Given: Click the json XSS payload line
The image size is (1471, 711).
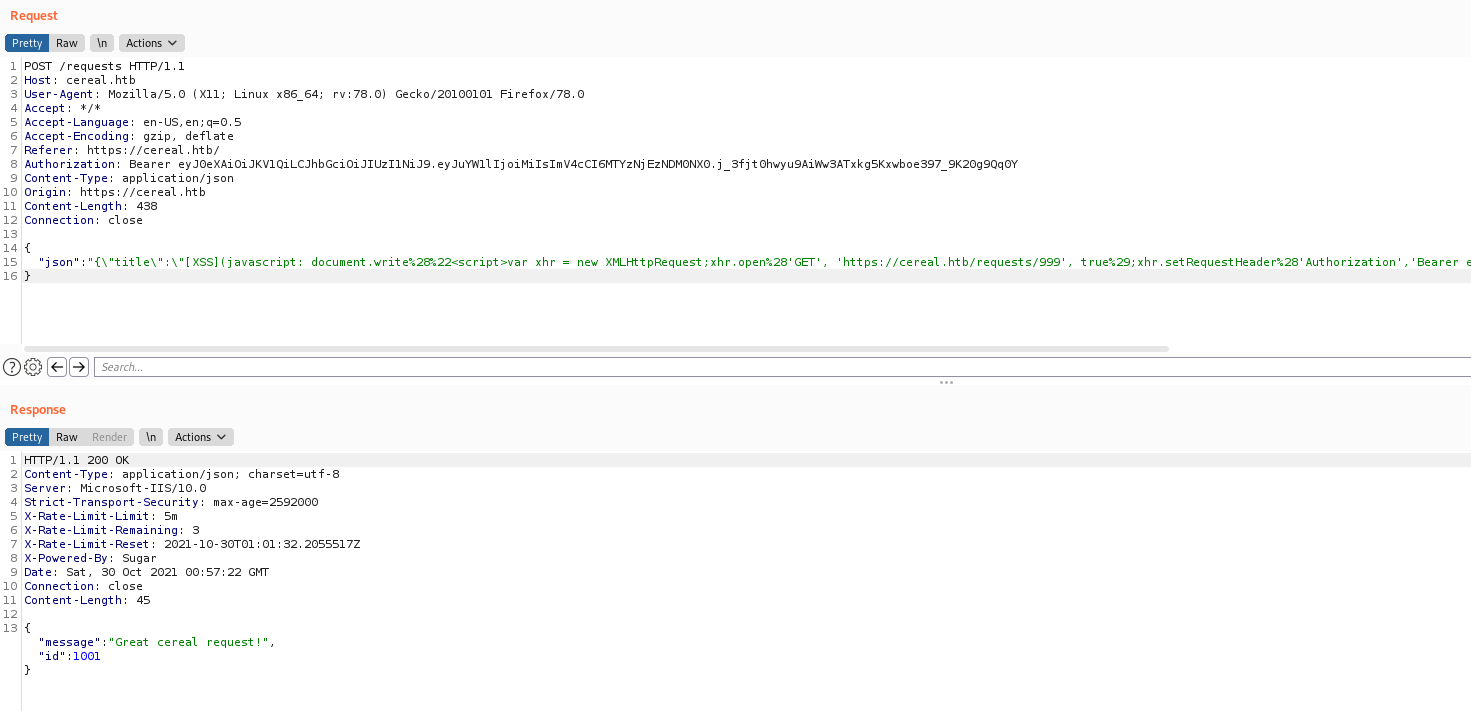Looking at the screenshot, I should pyautogui.click(x=754, y=262).
